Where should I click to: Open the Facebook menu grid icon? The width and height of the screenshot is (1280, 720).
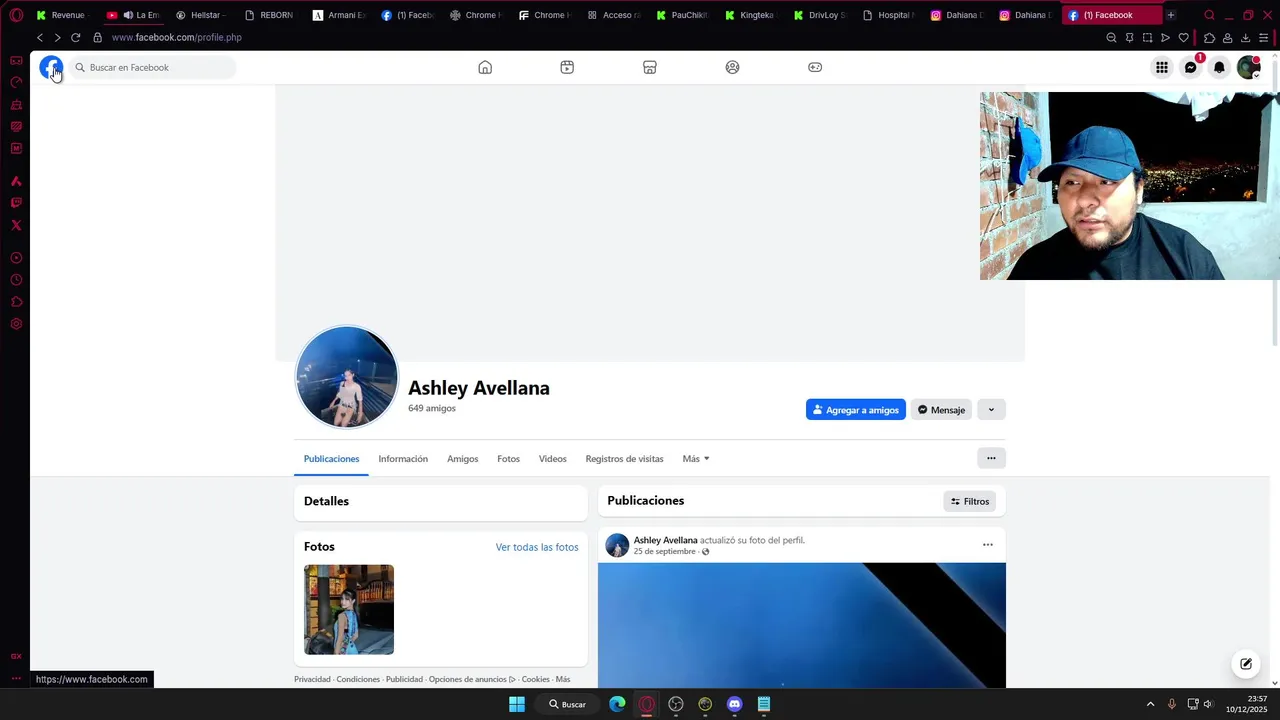click(x=1162, y=67)
